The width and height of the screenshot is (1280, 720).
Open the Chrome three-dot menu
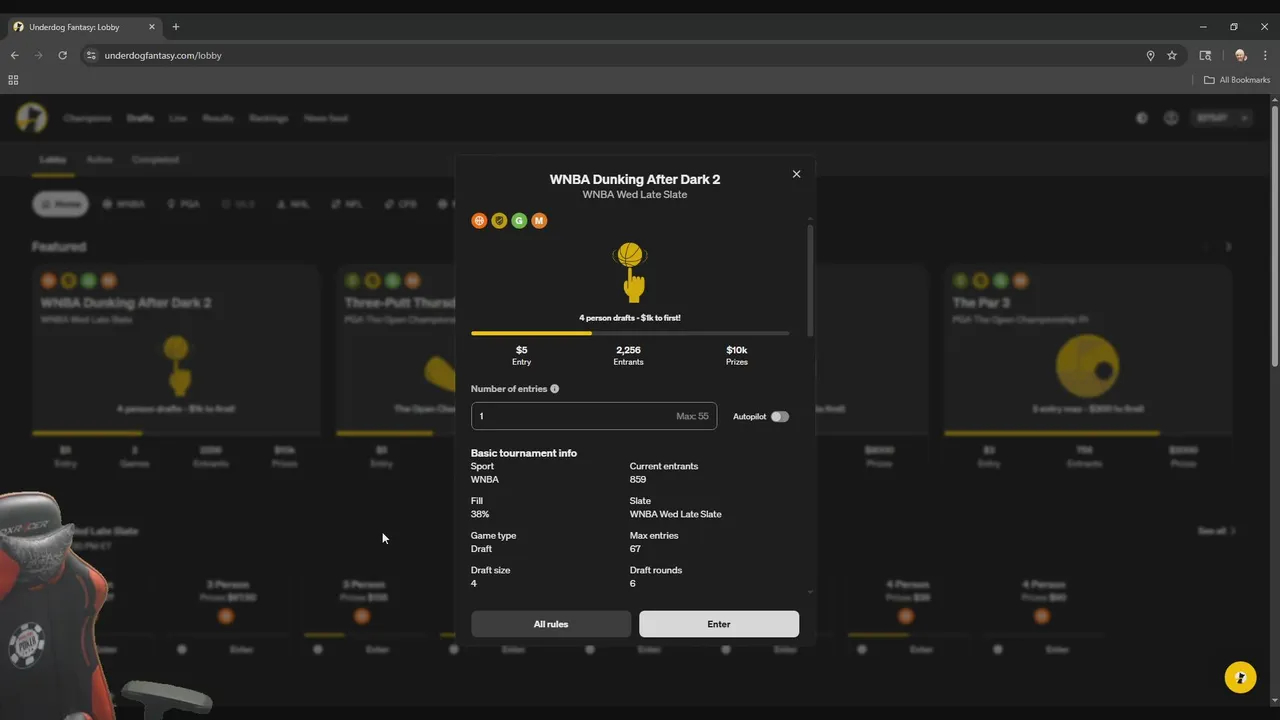coord(1265,55)
